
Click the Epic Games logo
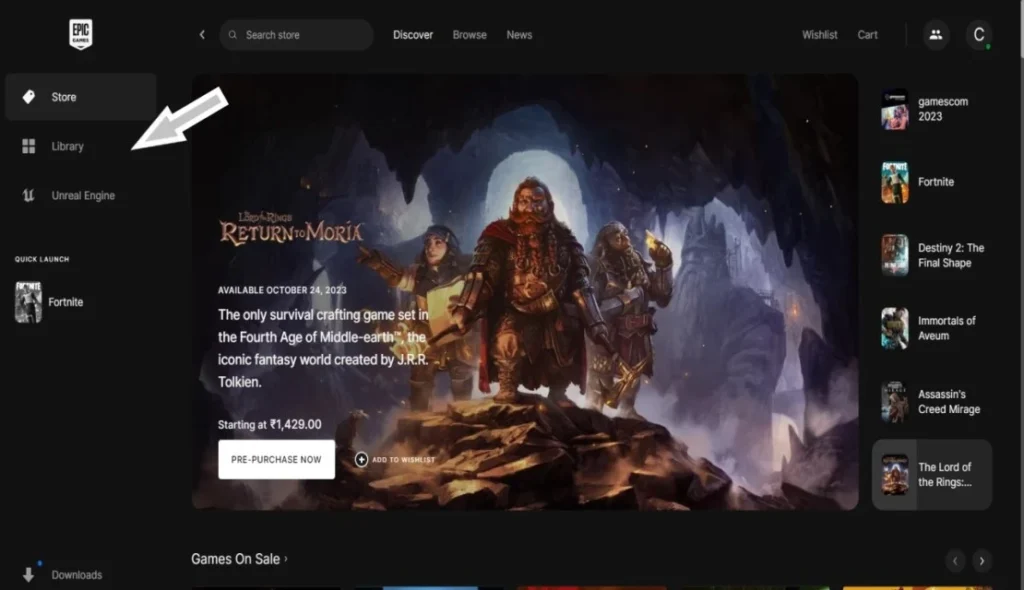[x=80, y=34]
